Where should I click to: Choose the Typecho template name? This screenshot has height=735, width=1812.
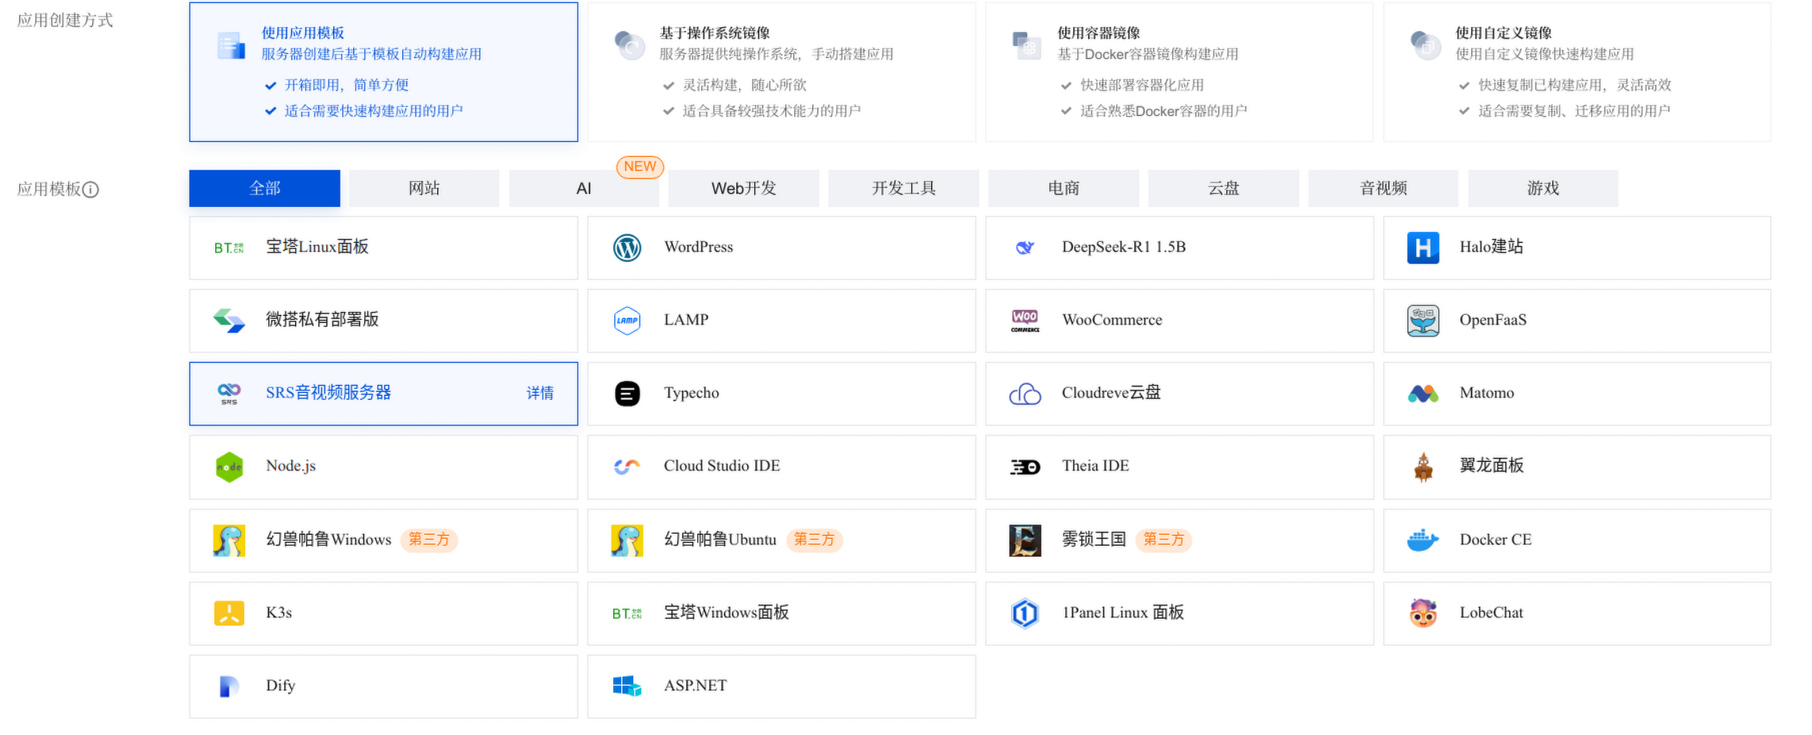coord(691,393)
